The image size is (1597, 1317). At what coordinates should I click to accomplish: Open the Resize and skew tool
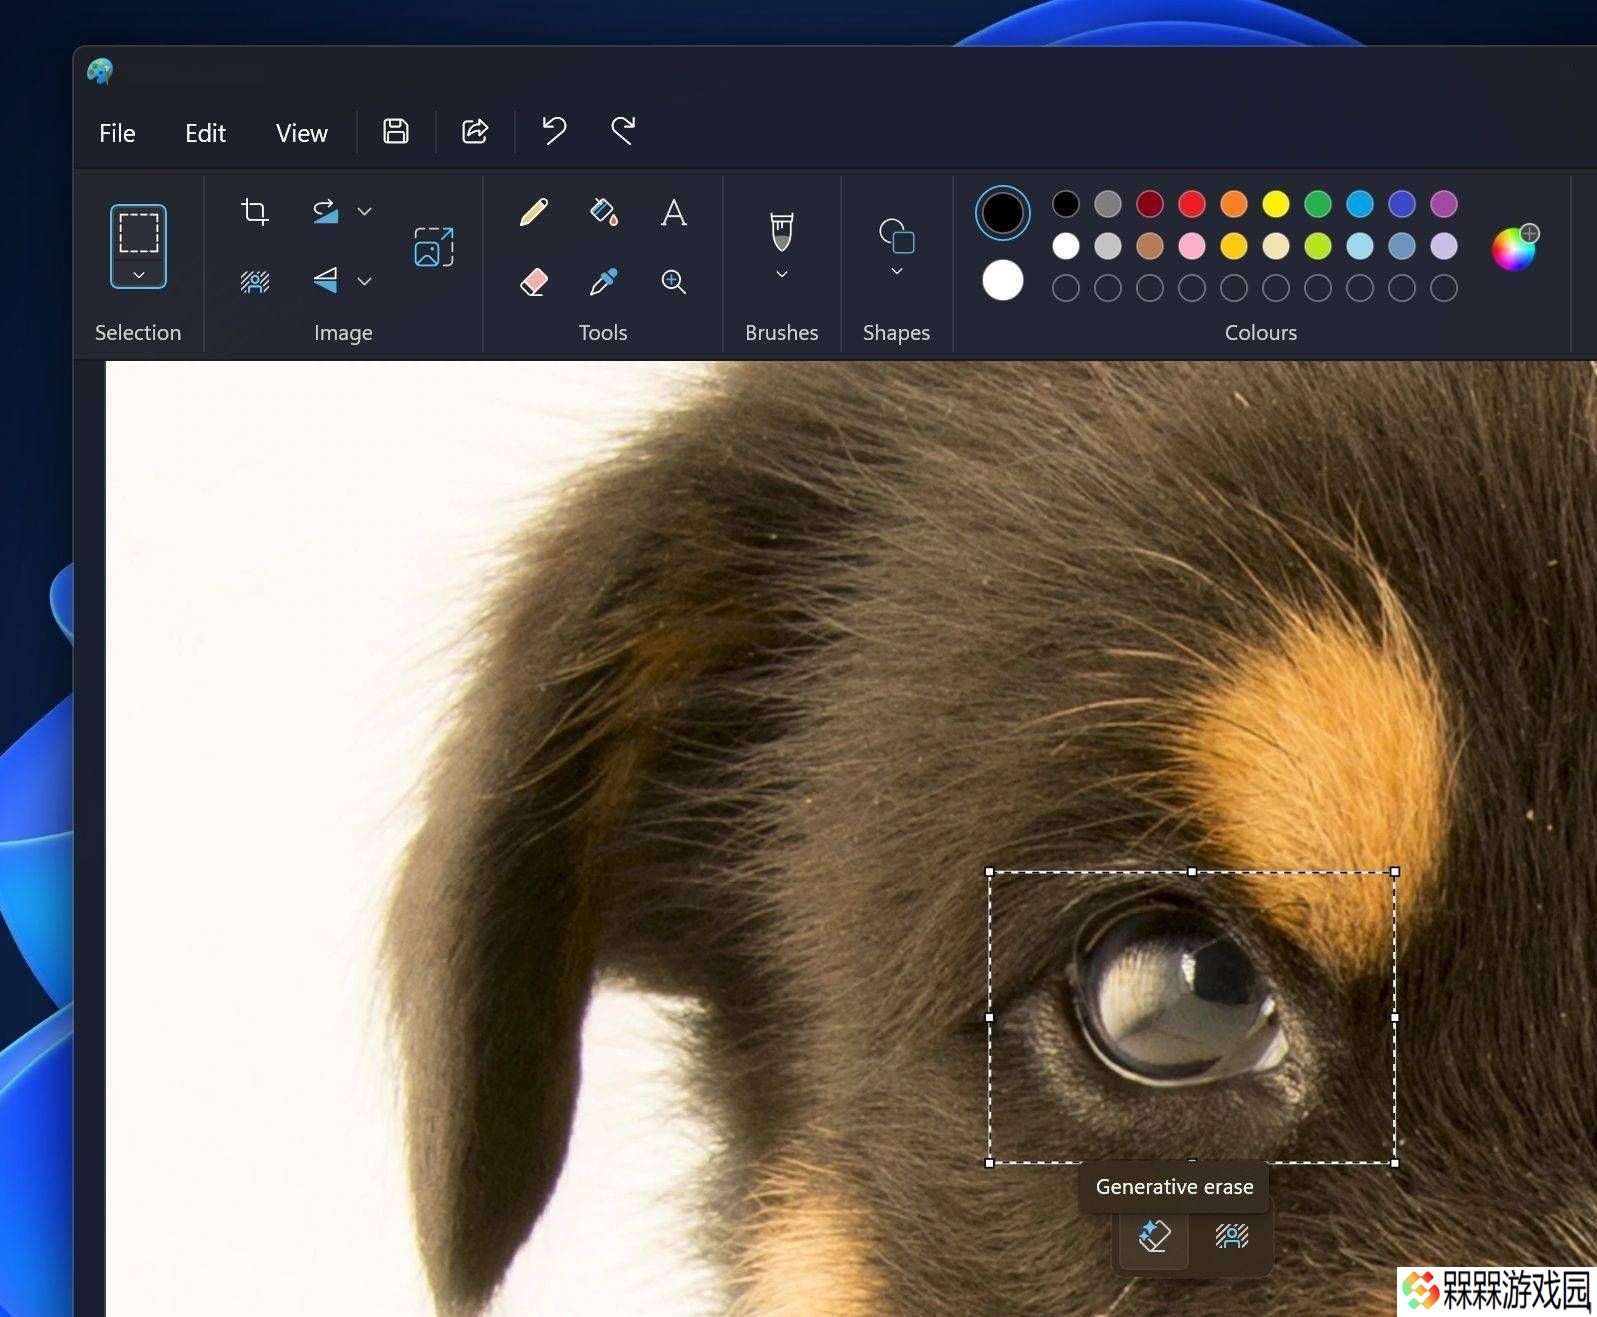(x=434, y=247)
